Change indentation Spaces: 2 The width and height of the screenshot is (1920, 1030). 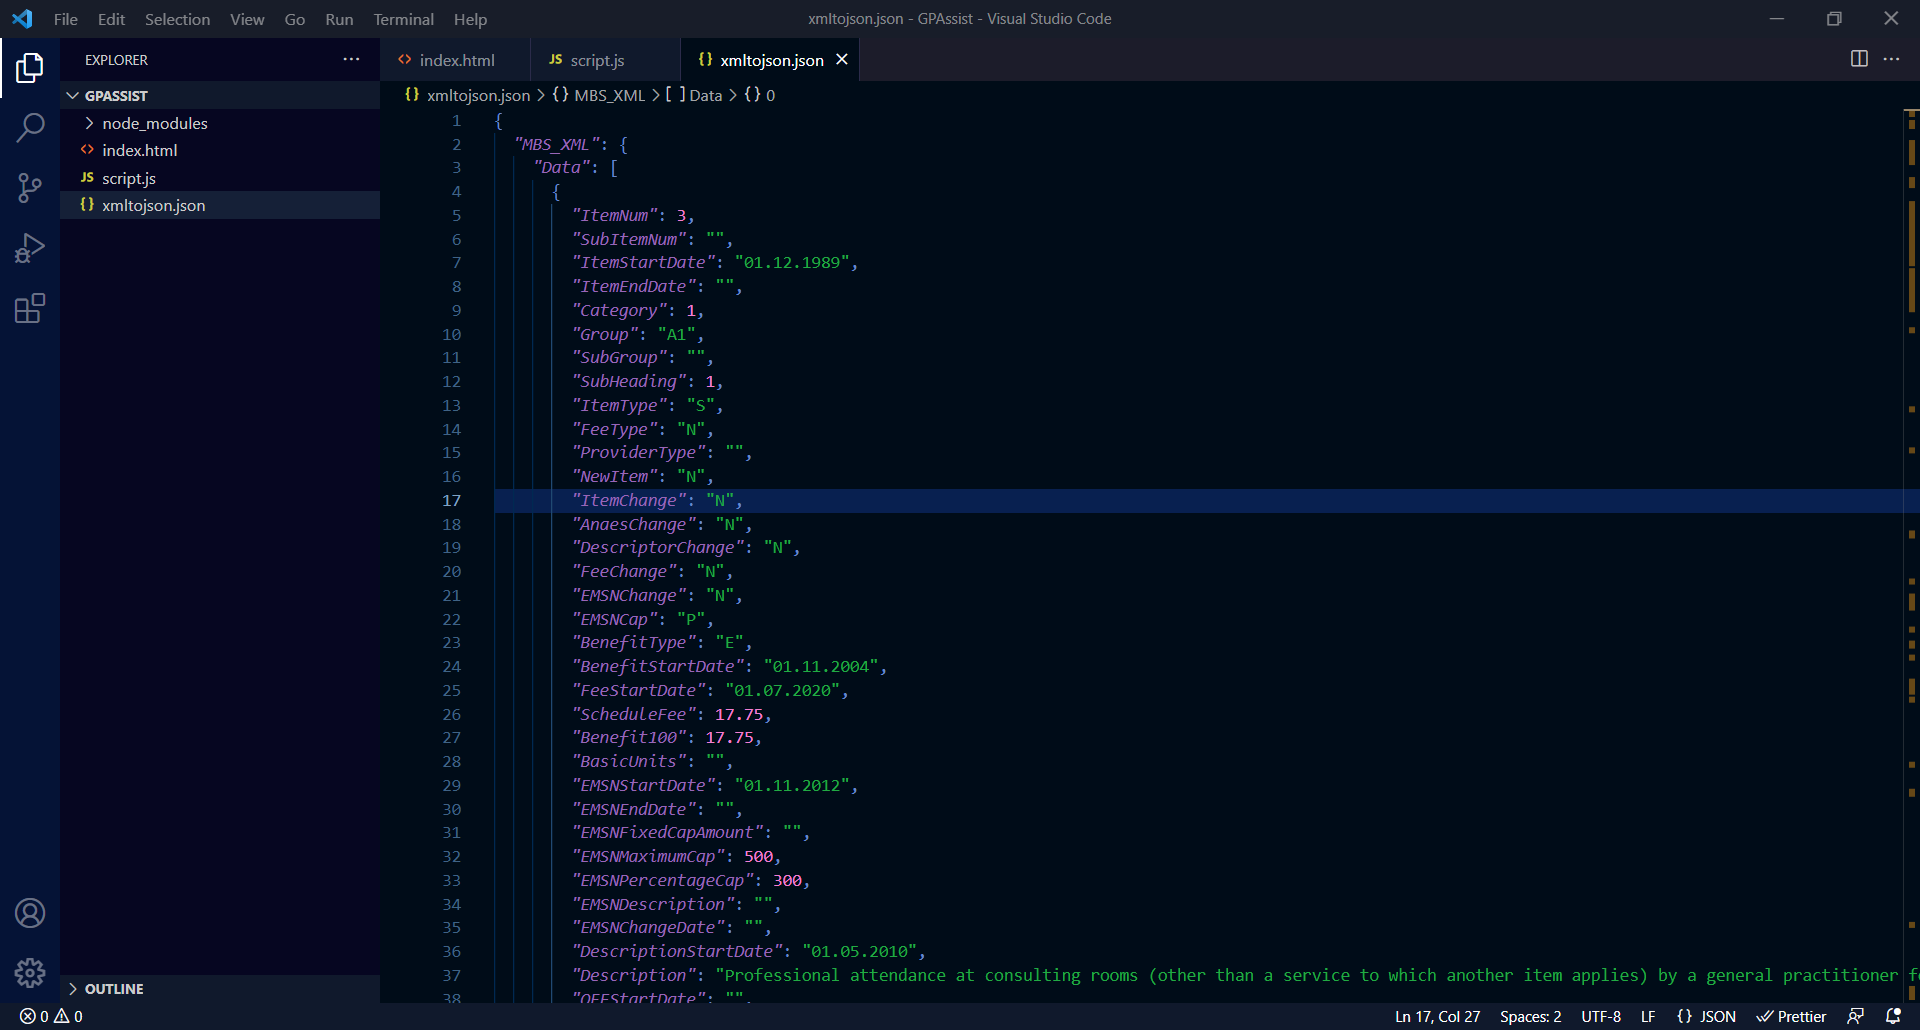click(1530, 1016)
